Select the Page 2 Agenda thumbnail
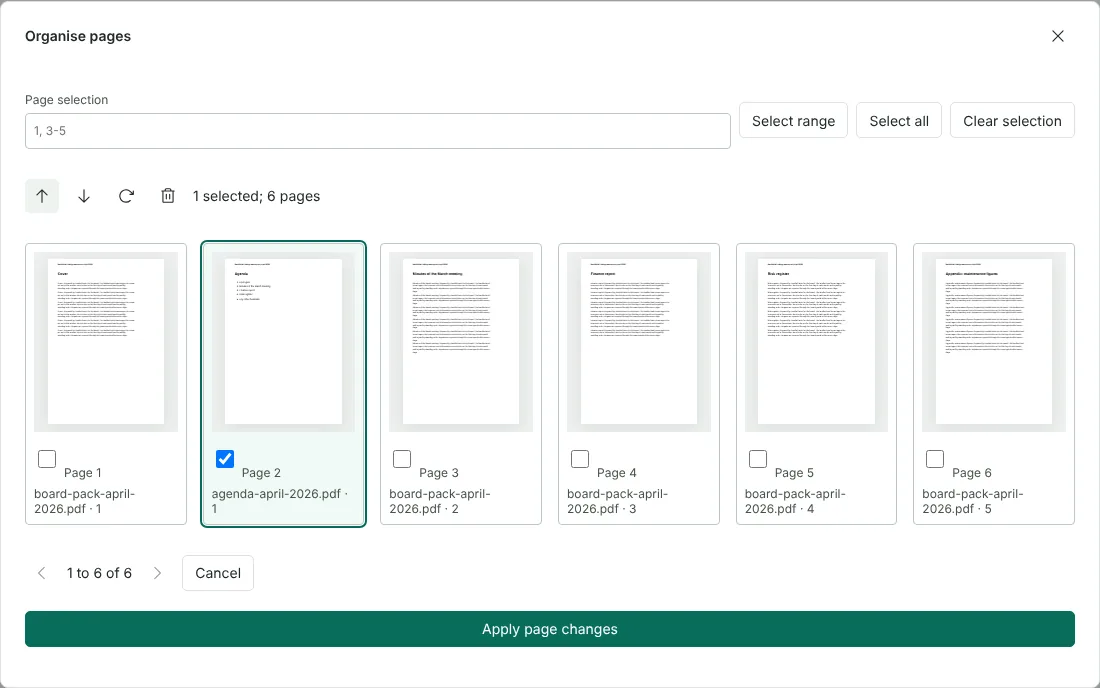This screenshot has width=1100, height=688. 283,342
